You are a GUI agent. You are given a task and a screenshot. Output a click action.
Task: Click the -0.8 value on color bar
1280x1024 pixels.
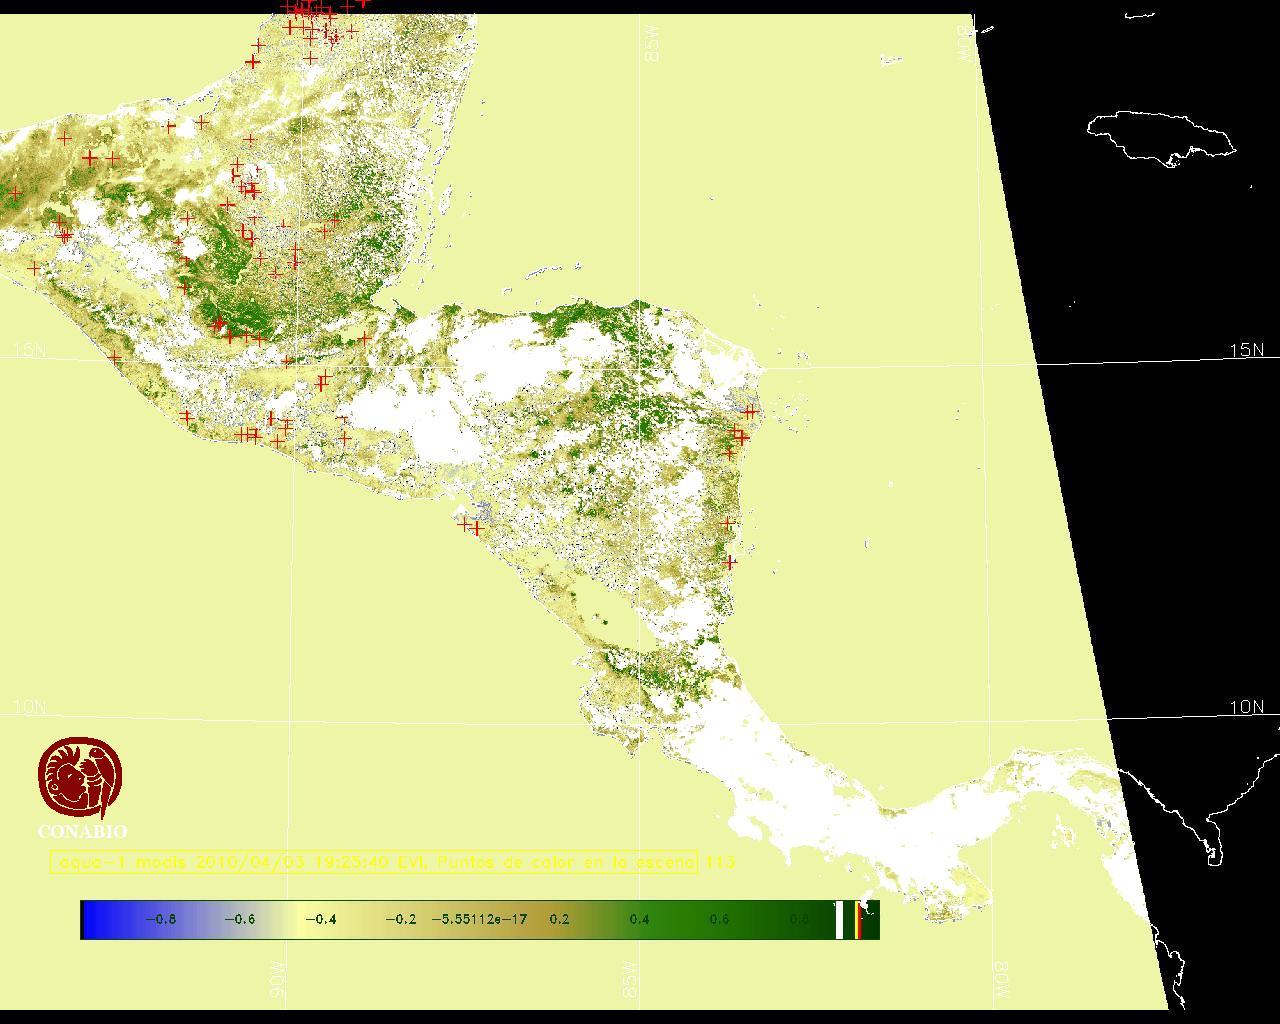tap(161, 920)
